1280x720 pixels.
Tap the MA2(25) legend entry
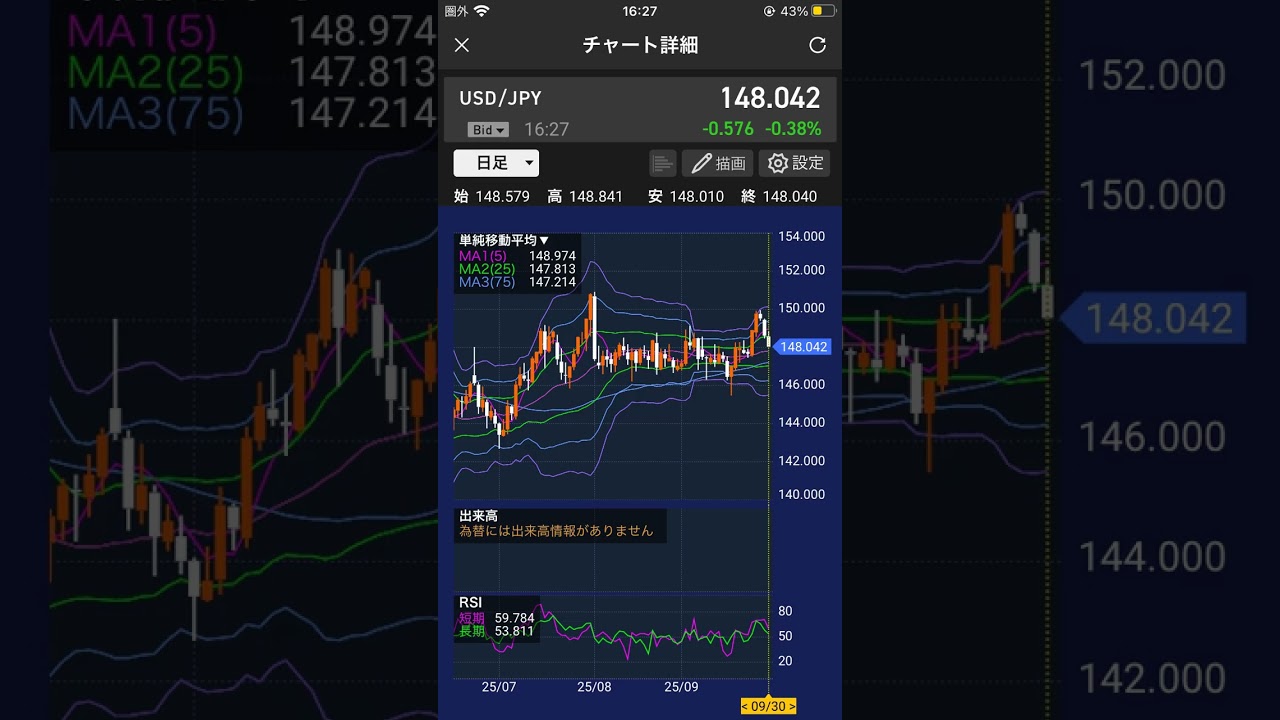click(x=487, y=269)
